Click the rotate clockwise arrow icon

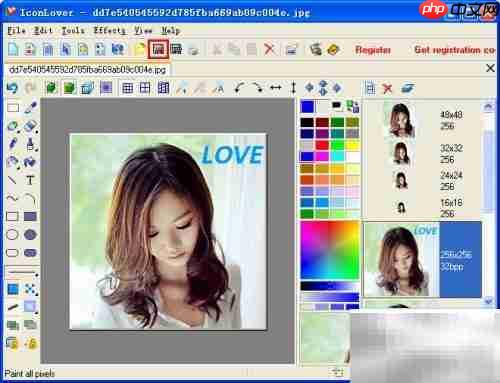(x=257, y=88)
